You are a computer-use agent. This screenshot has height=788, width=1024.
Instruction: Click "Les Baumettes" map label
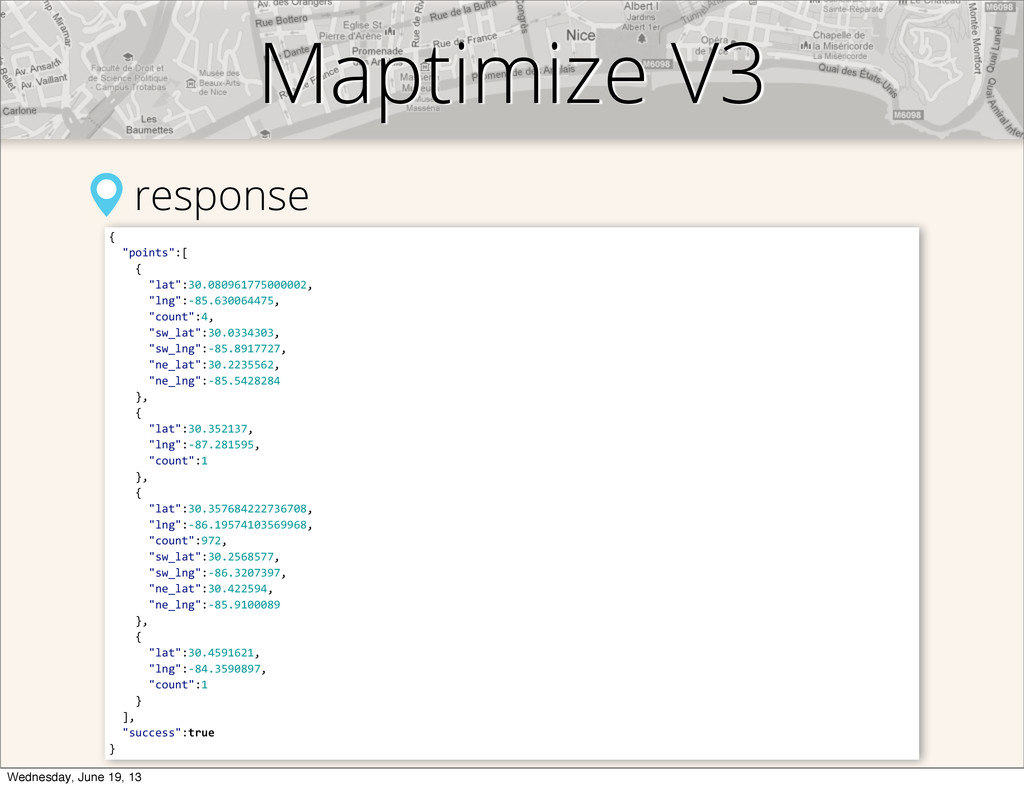point(149,125)
